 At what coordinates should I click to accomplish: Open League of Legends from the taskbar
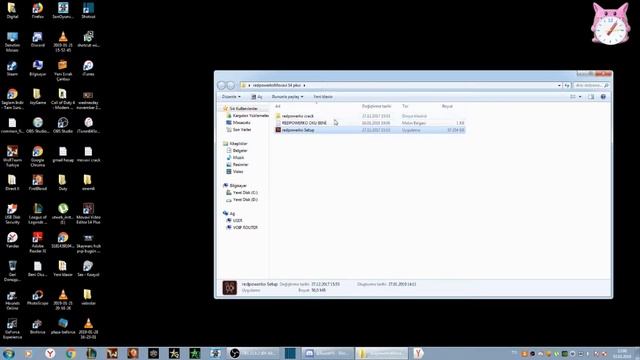[91, 353]
